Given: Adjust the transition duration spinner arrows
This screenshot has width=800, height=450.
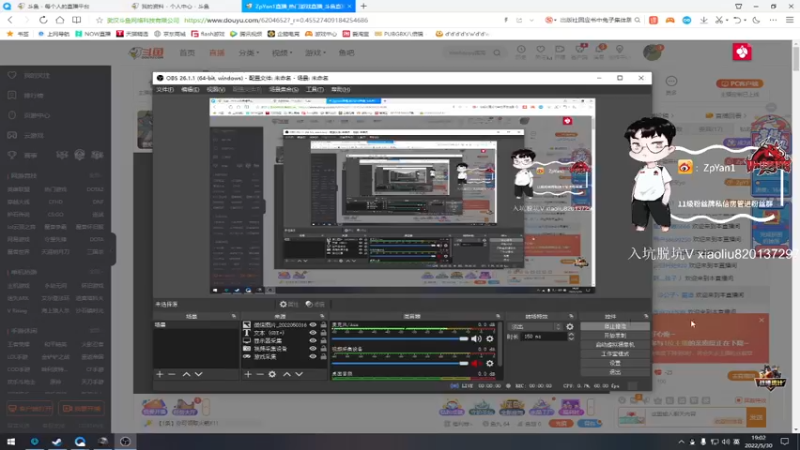Looking at the screenshot, I should point(571,337).
